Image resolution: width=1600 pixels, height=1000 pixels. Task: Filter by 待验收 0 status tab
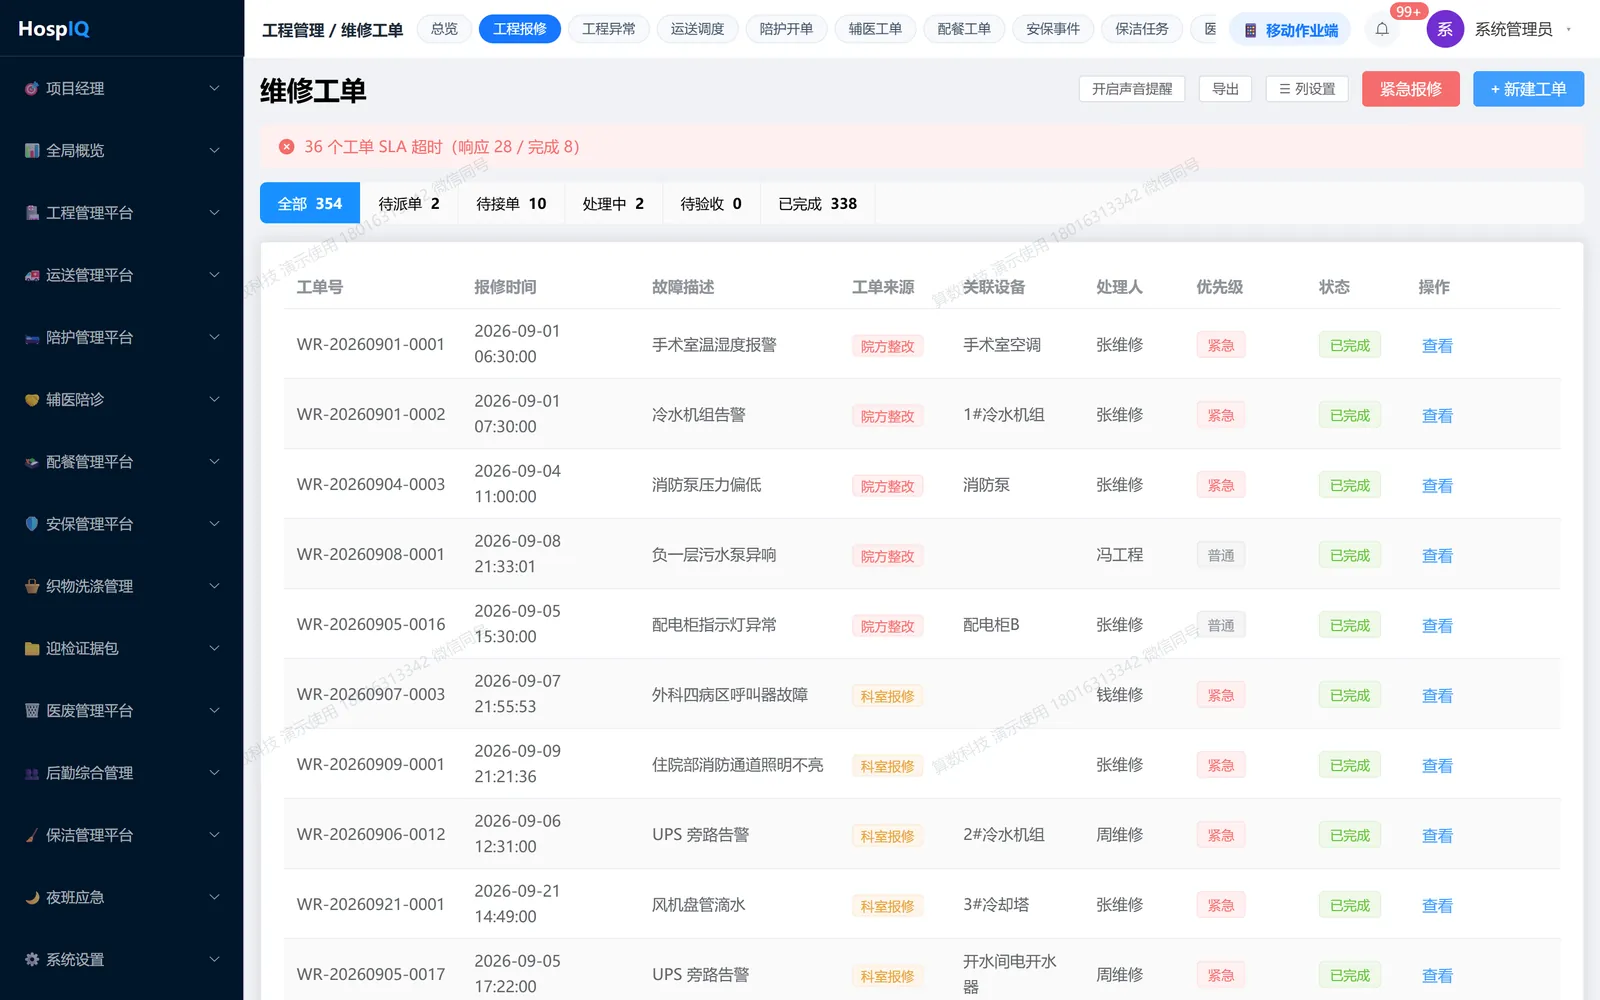pyautogui.click(x=711, y=203)
